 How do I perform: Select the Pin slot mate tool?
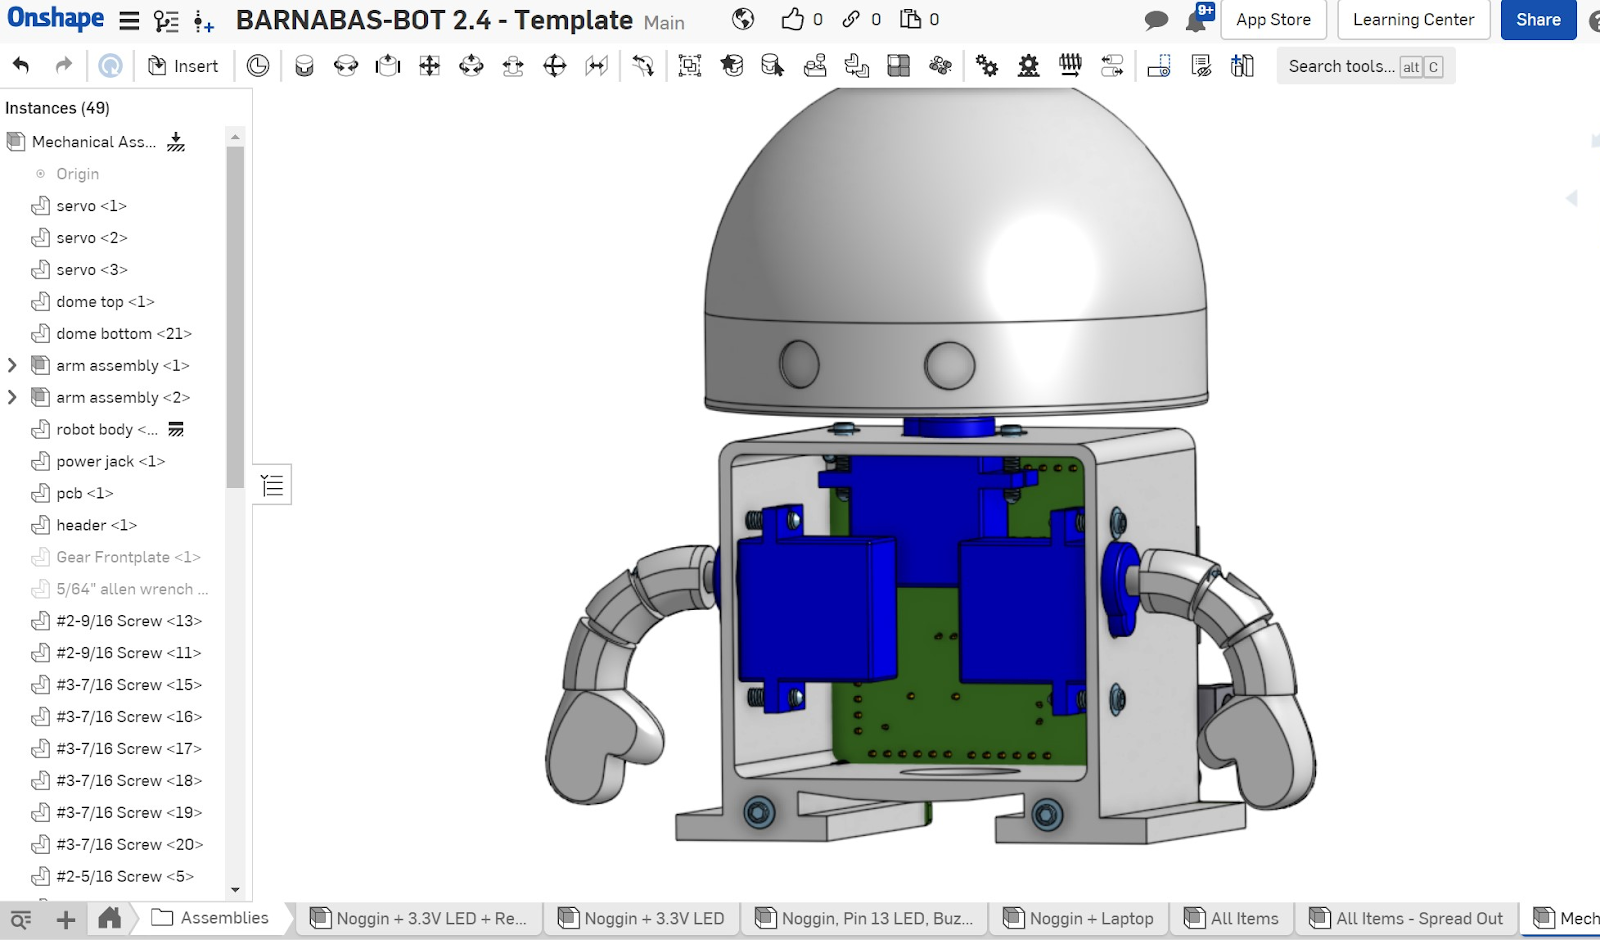513,66
